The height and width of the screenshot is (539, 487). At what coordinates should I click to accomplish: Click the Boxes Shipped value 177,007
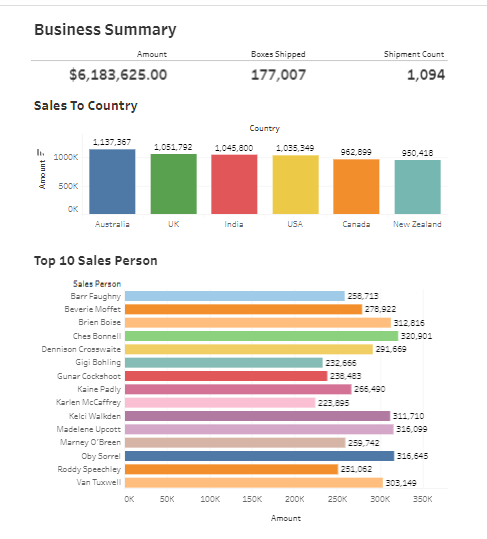pos(278,75)
